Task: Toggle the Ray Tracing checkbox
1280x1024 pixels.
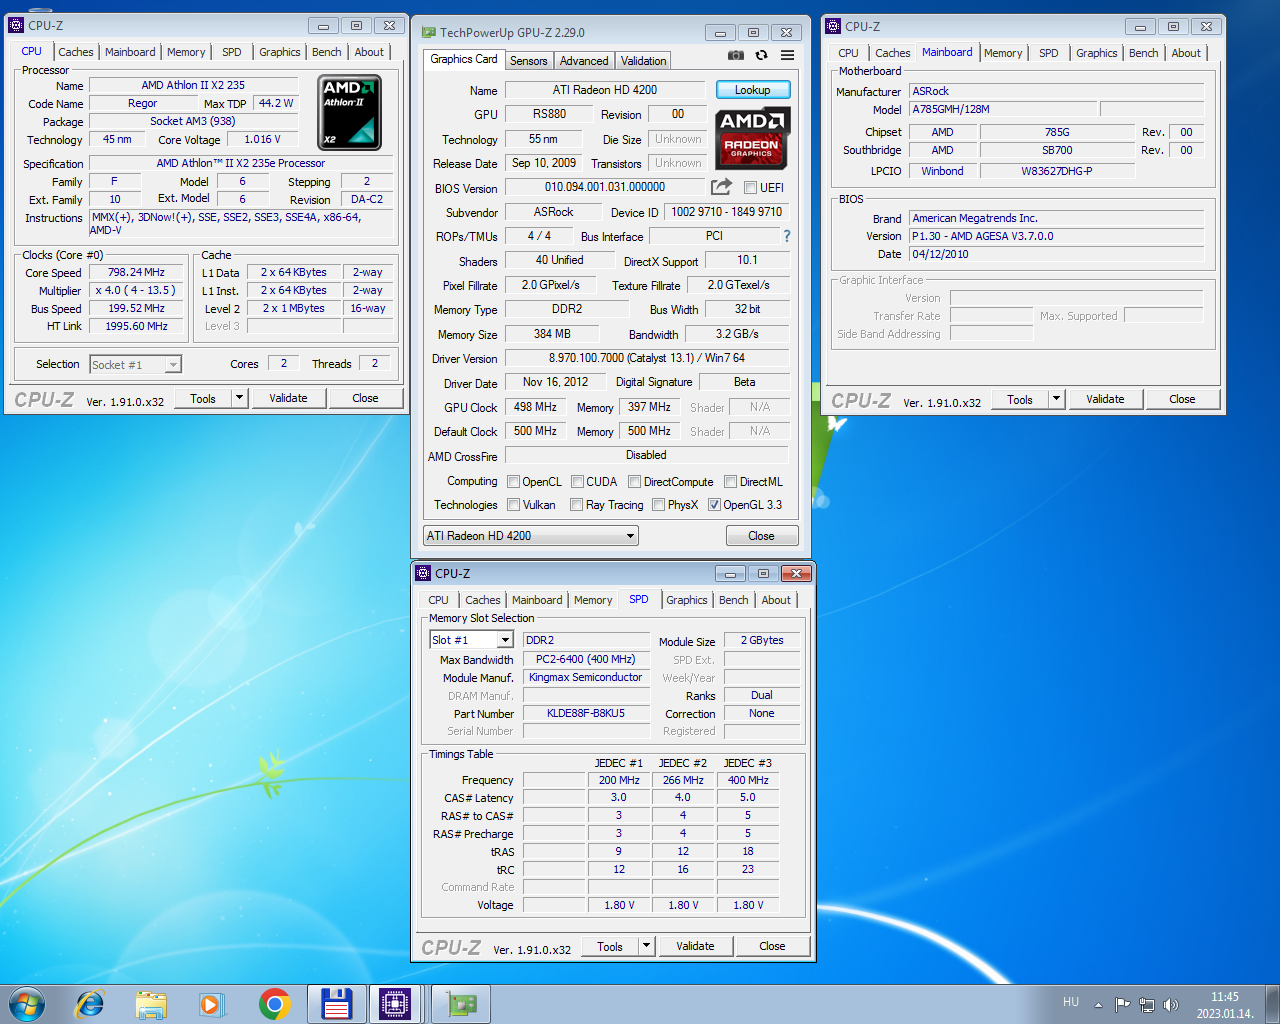Action: (576, 504)
